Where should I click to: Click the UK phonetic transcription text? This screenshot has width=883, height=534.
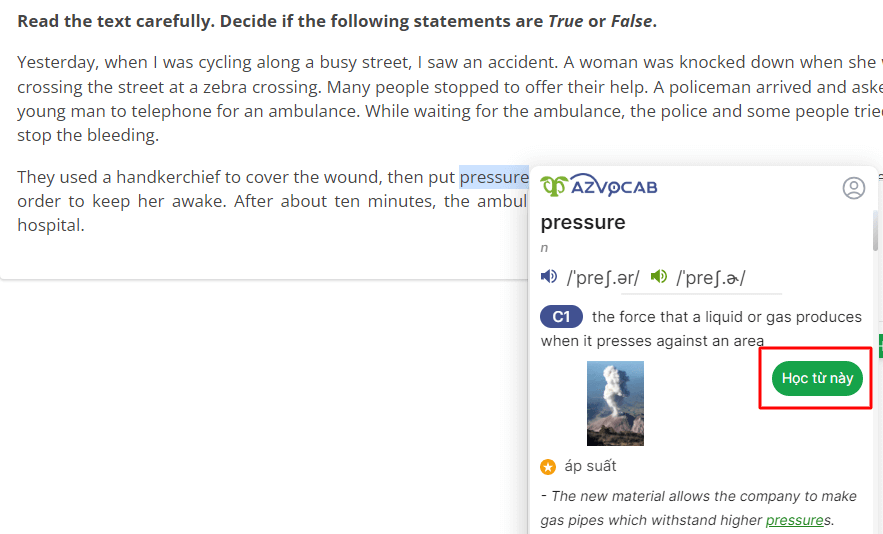(603, 278)
